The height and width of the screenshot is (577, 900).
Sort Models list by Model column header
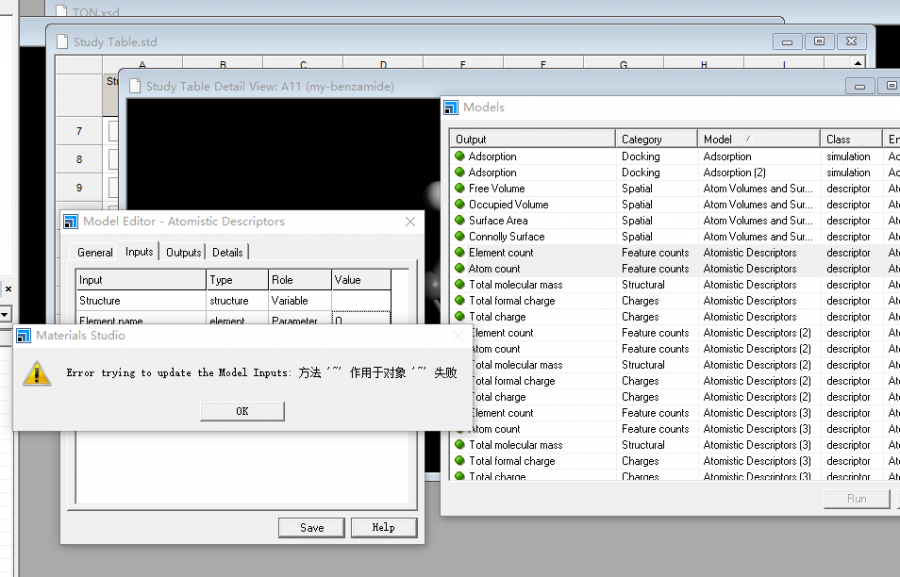coord(759,139)
